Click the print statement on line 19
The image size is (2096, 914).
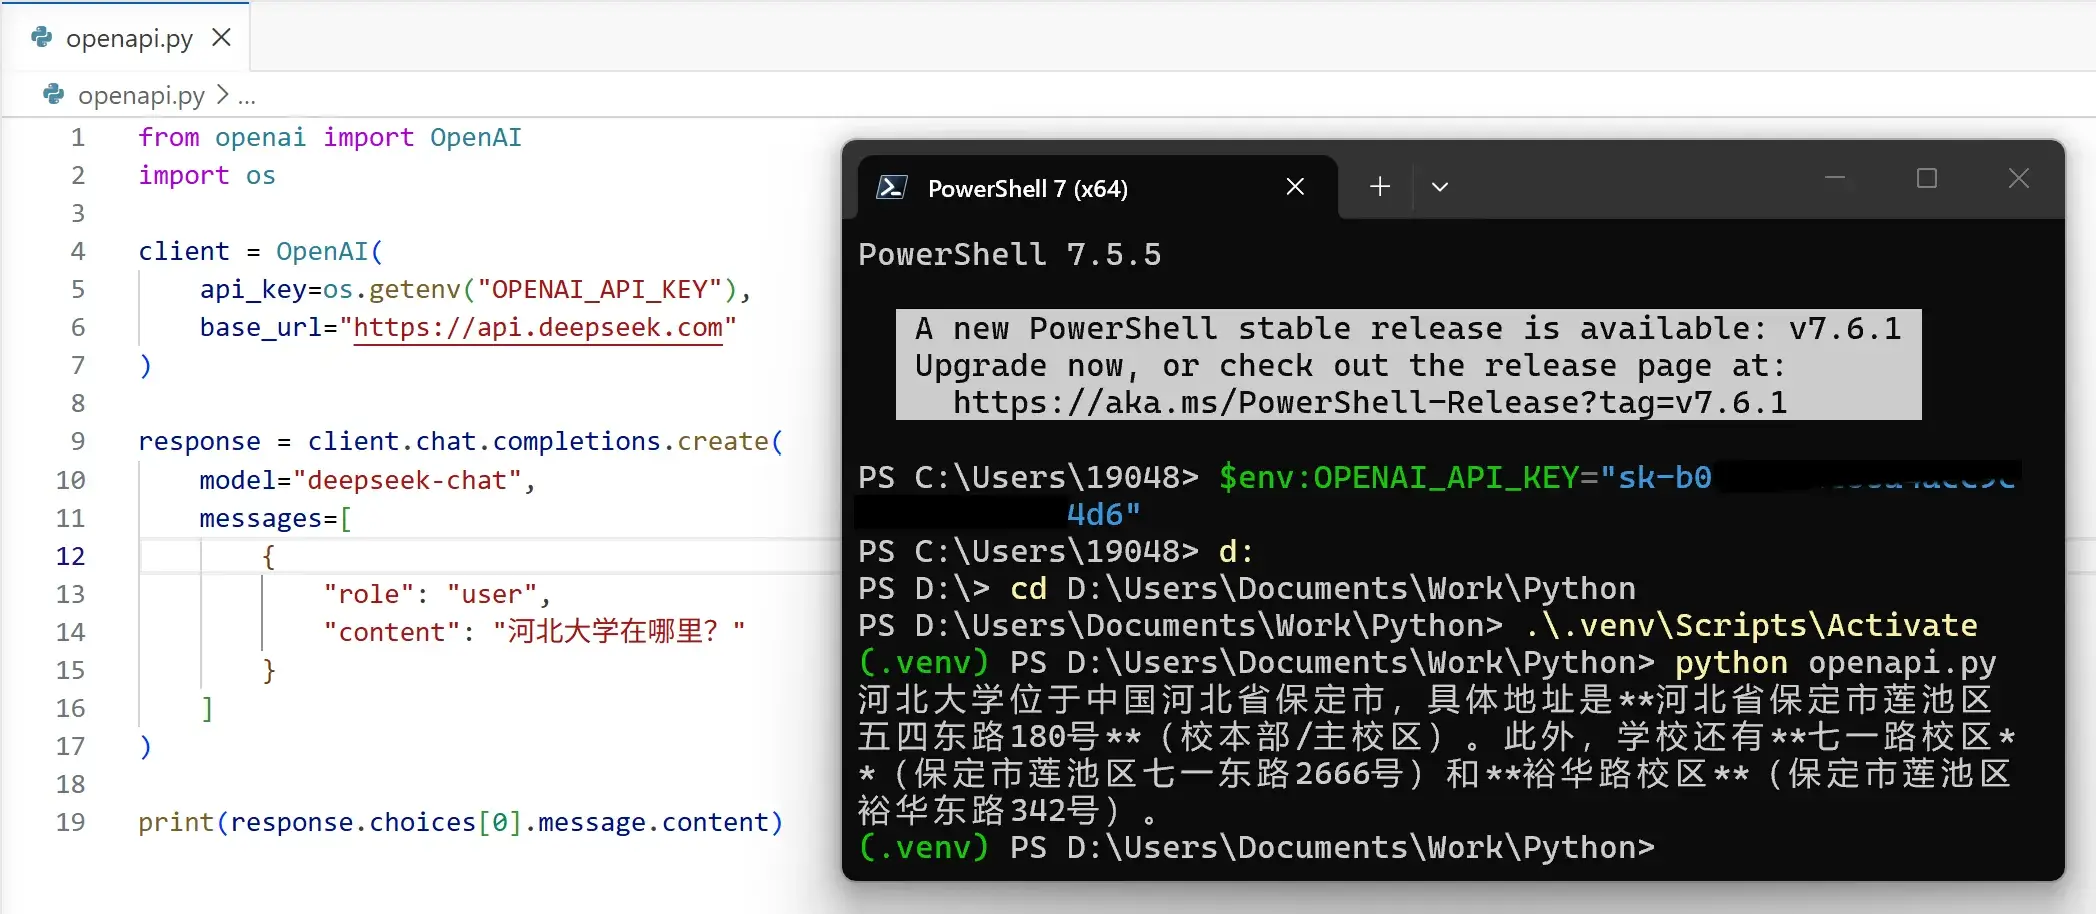(x=461, y=822)
